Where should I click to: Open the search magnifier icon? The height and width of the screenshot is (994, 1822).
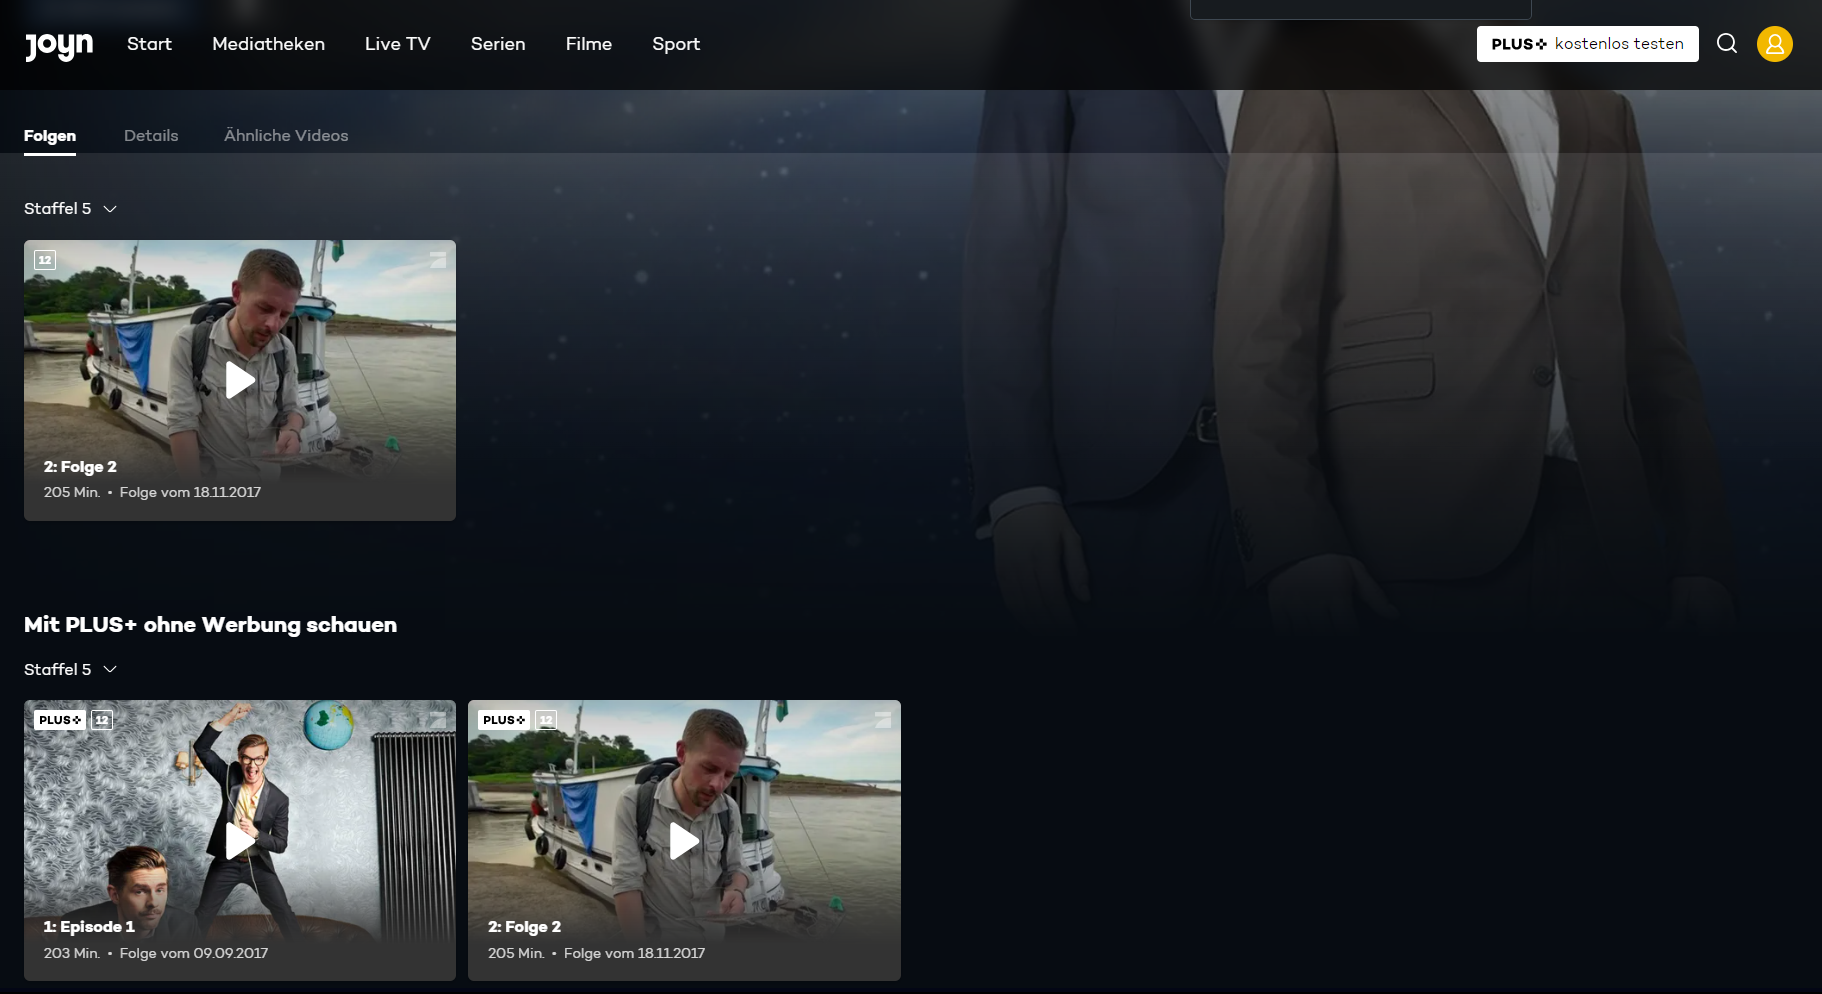1727,43
